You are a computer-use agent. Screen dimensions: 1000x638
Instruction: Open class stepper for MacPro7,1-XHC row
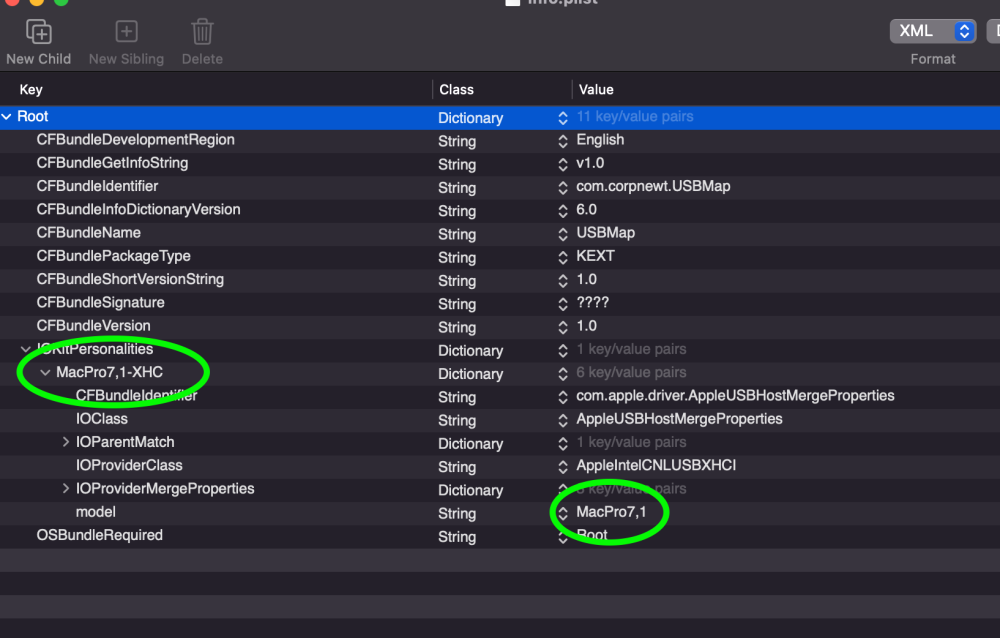coord(562,374)
